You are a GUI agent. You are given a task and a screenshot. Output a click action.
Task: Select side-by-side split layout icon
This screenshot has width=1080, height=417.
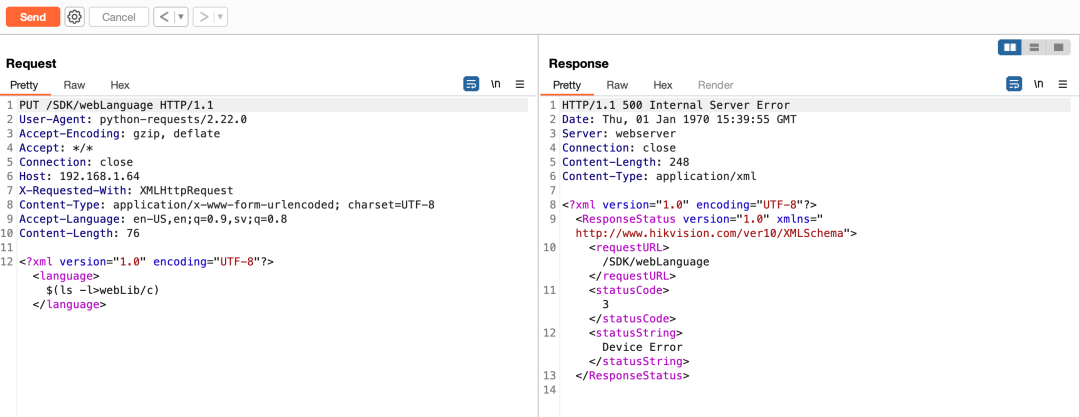coord(1010,47)
